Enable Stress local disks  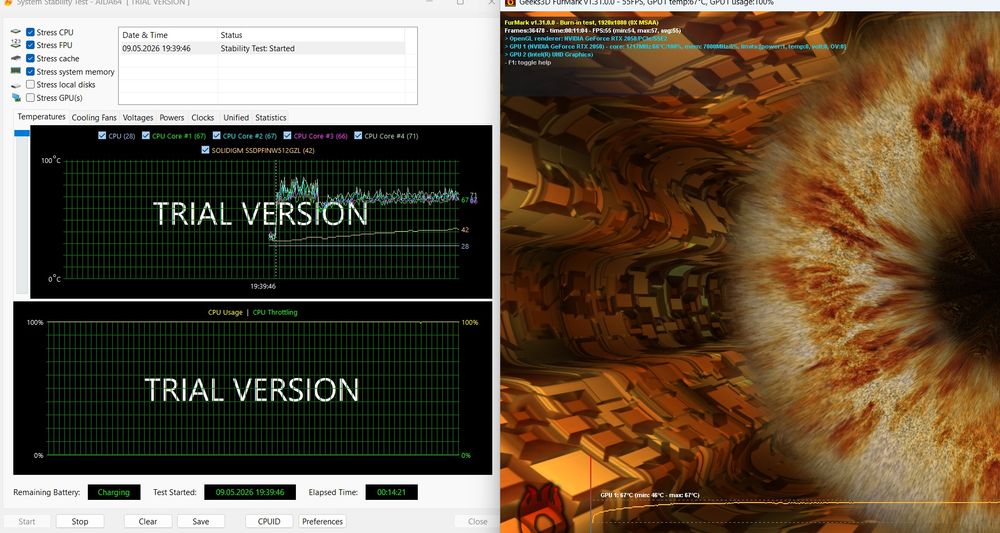point(30,84)
